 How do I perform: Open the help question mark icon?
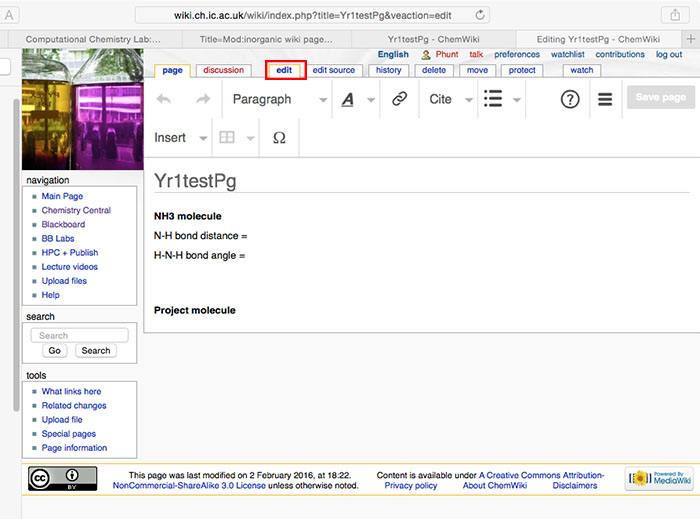pos(570,99)
